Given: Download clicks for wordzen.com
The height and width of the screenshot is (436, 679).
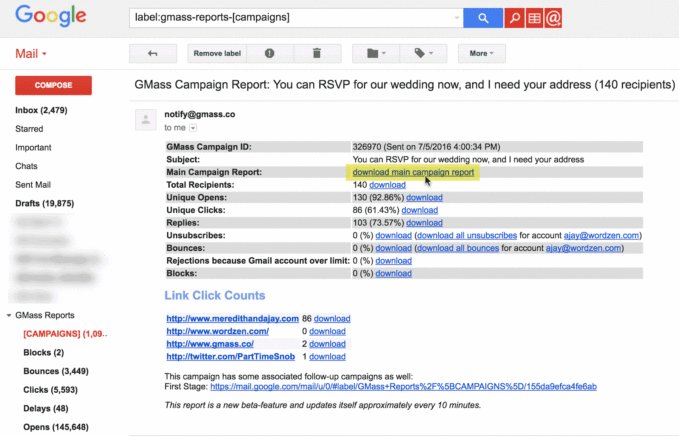Looking at the screenshot, I should pyautogui.click(x=327, y=331).
